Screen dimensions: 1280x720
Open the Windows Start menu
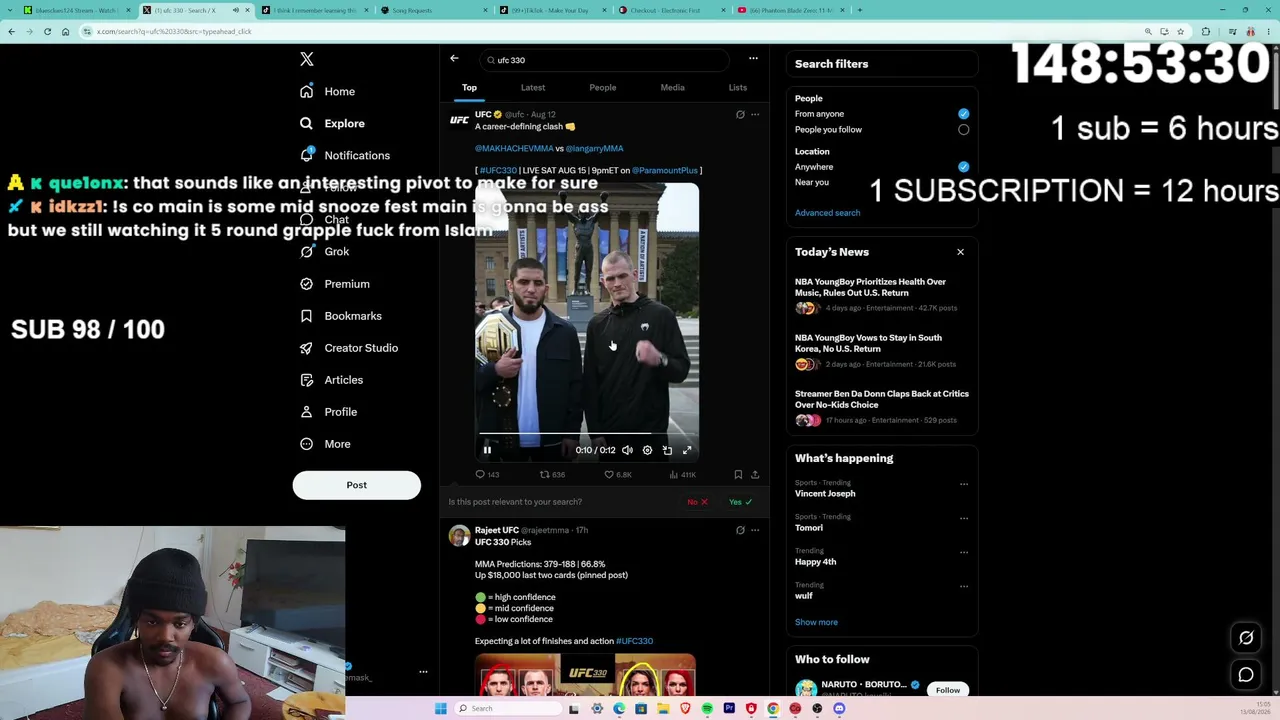pyautogui.click(x=440, y=709)
